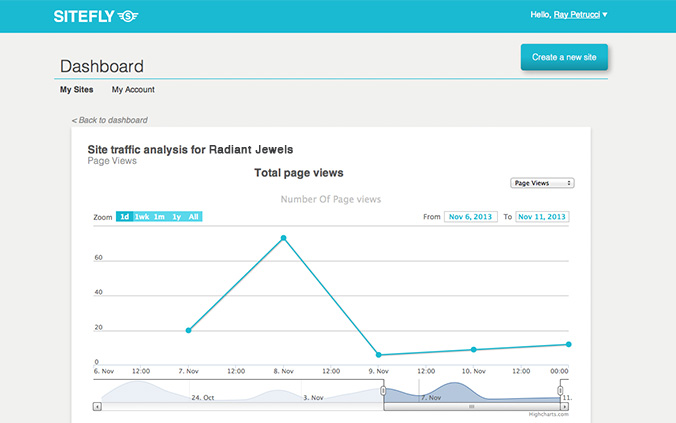This screenshot has width=676, height=423.
Task: Click the Dashboard page heading
Action: click(x=102, y=66)
